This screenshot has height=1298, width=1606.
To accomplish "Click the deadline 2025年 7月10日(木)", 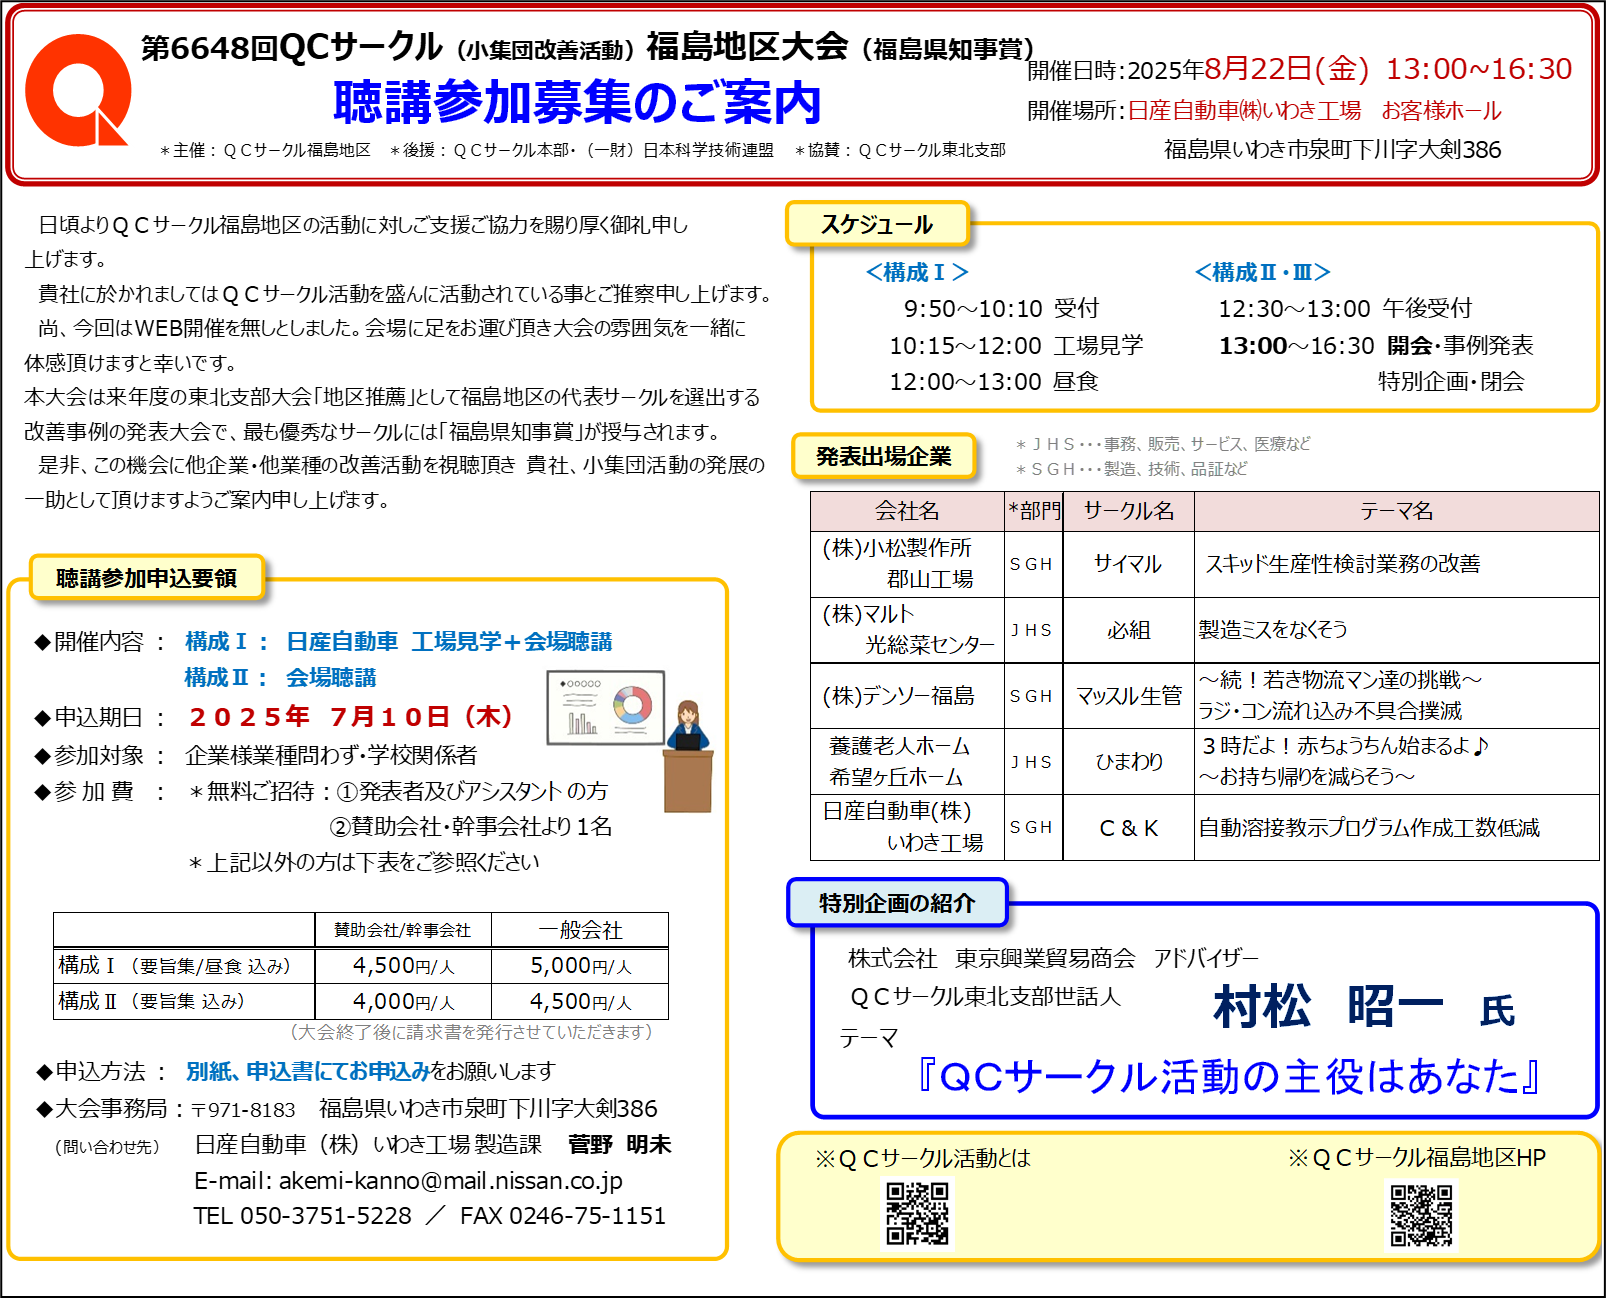I will tap(351, 716).
